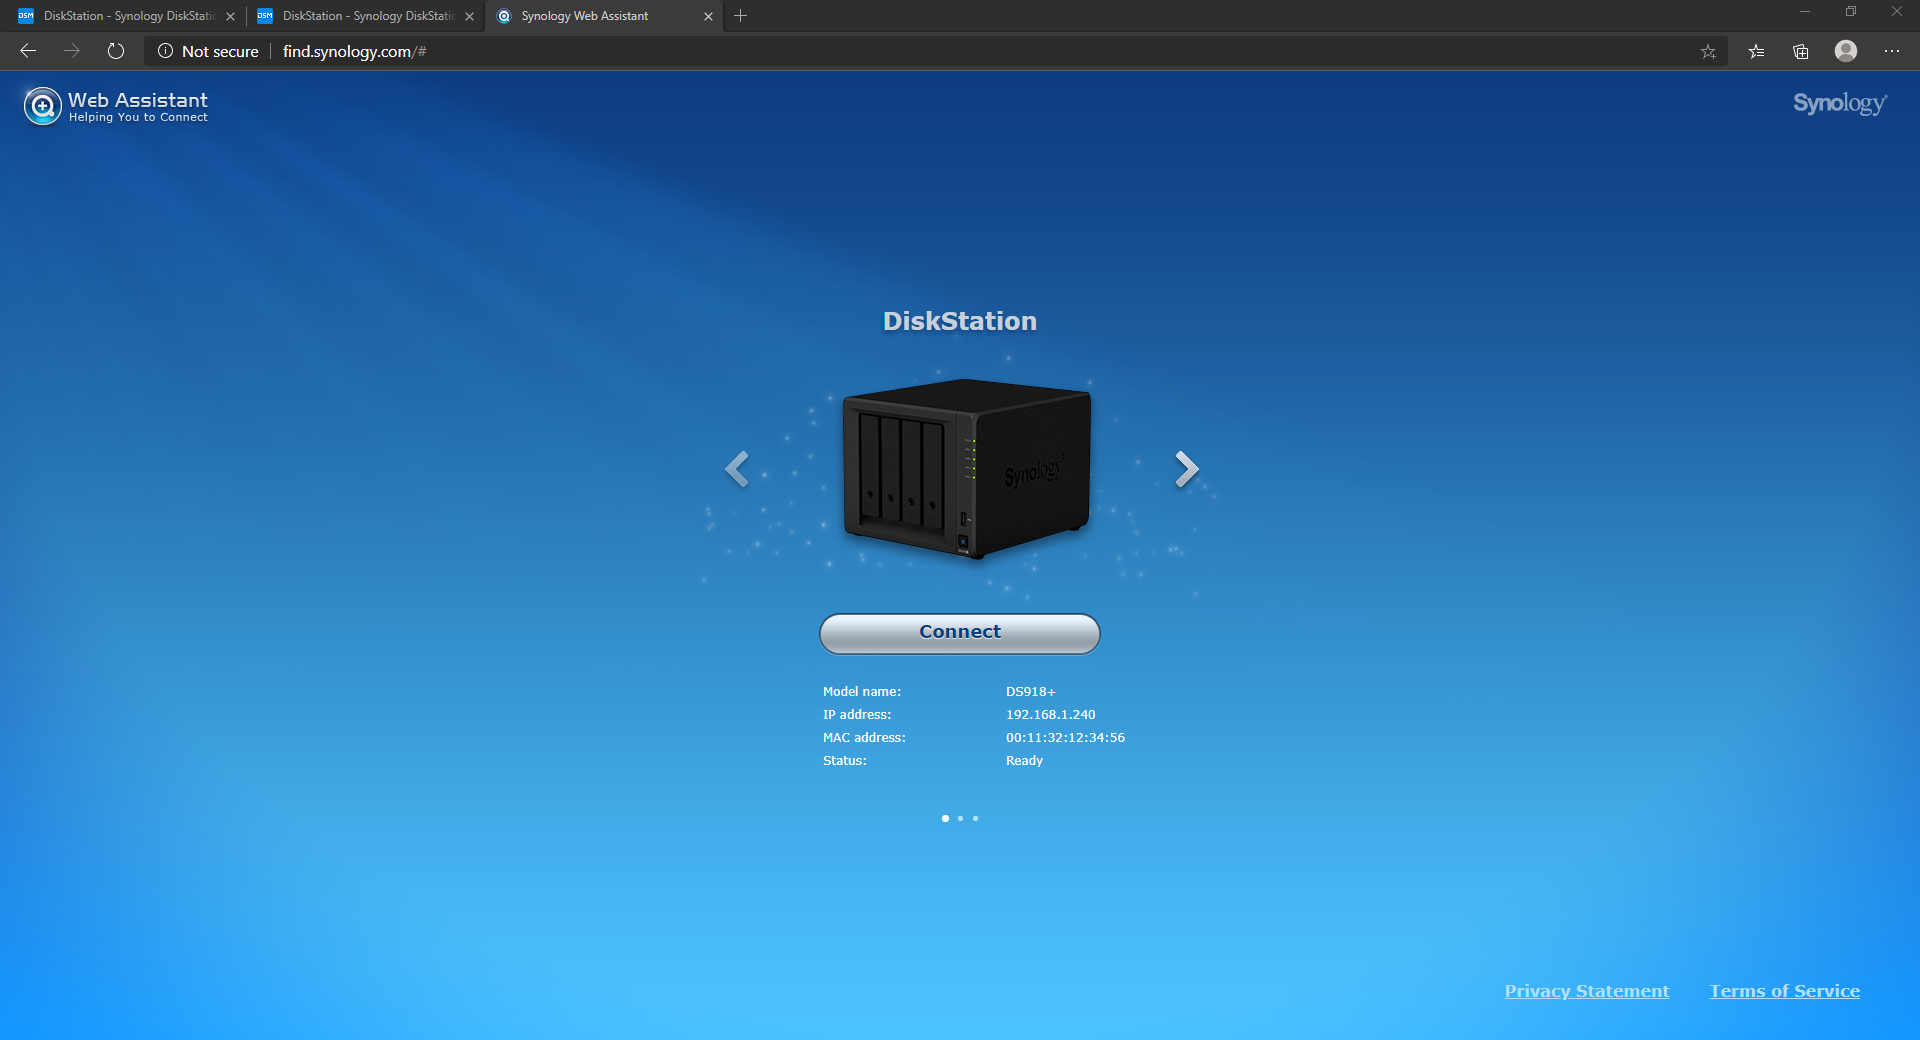This screenshot has height=1040, width=1920.
Task: Click the Synology brand logo
Action: 1839,103
